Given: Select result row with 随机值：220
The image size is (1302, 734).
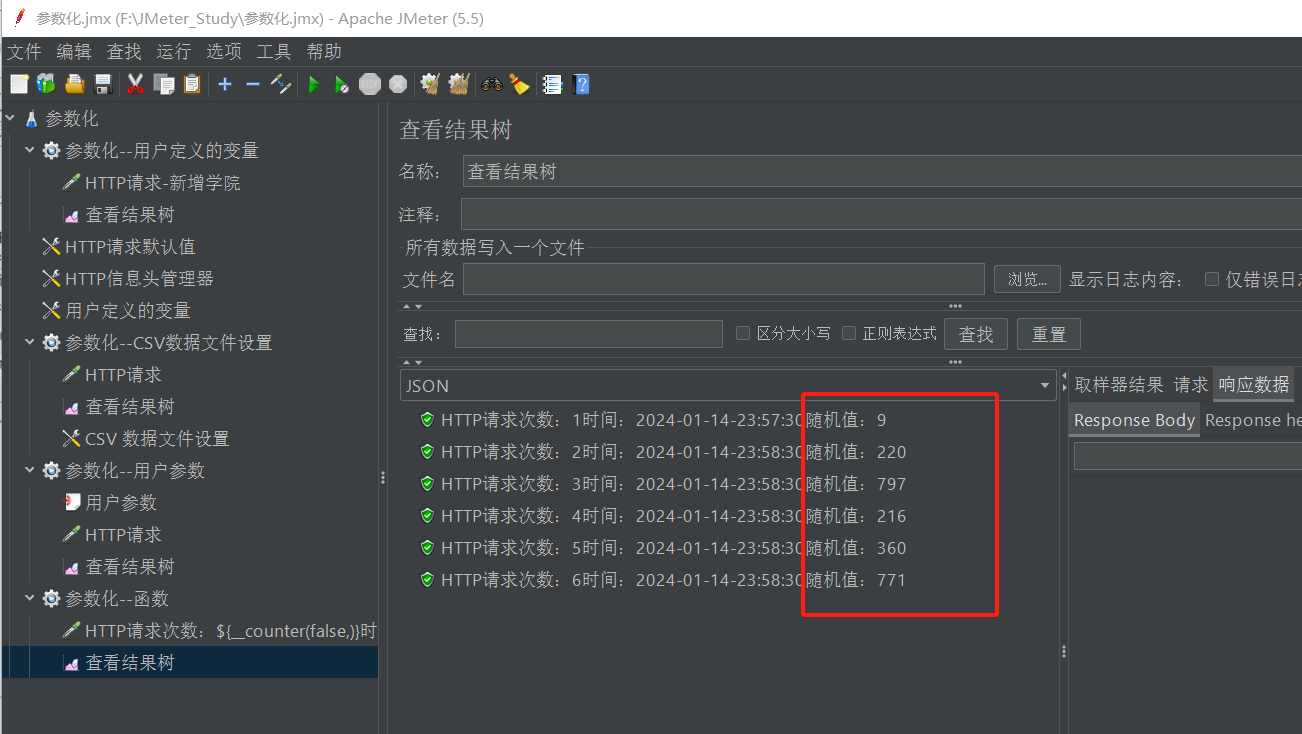Looking at the screenshot, I should pyautogui.click(x=663, y=452).
